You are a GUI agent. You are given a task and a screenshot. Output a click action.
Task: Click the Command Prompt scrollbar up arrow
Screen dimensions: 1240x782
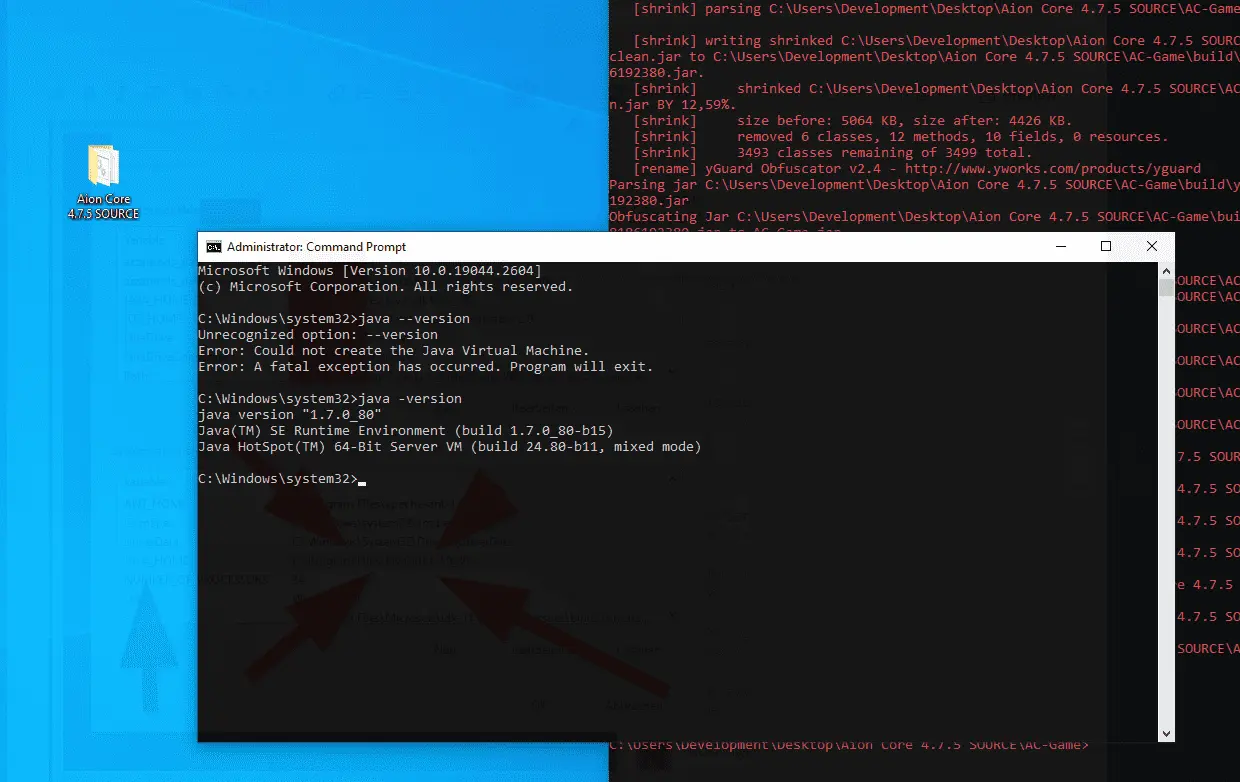pos(1166,271)
